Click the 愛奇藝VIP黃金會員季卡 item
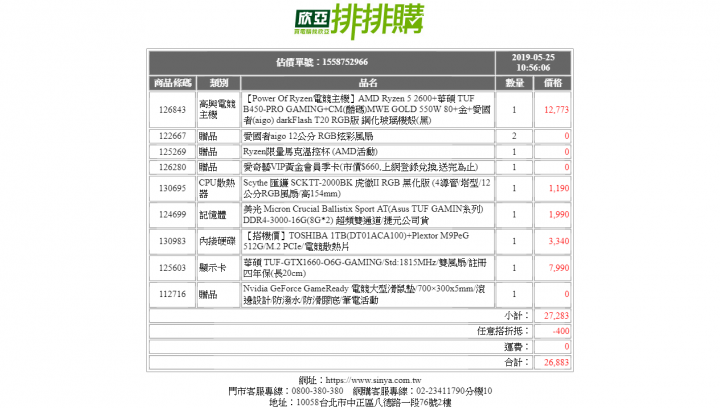The height and width of the screenshot is (408, 720). pos(361,168)
